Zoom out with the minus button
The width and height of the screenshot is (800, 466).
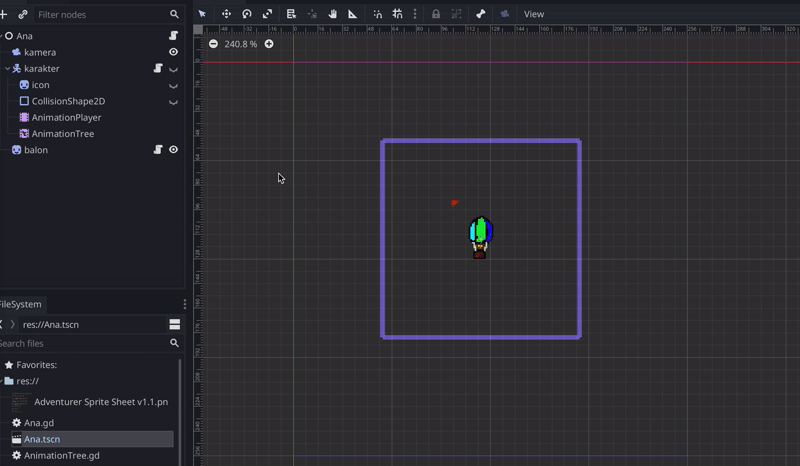(x=213, y=44)
